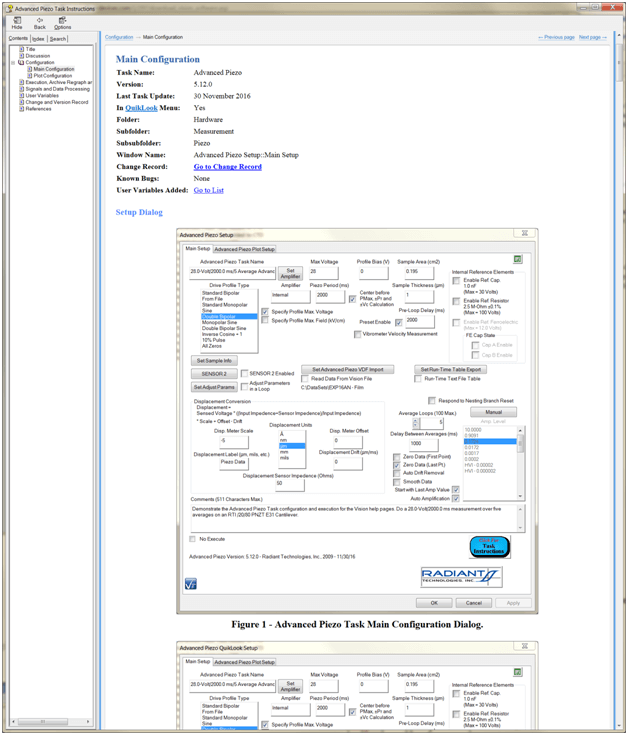Select Main Configuration in contents tree
This screenshot has height=735, width=628.
[53, 69]
